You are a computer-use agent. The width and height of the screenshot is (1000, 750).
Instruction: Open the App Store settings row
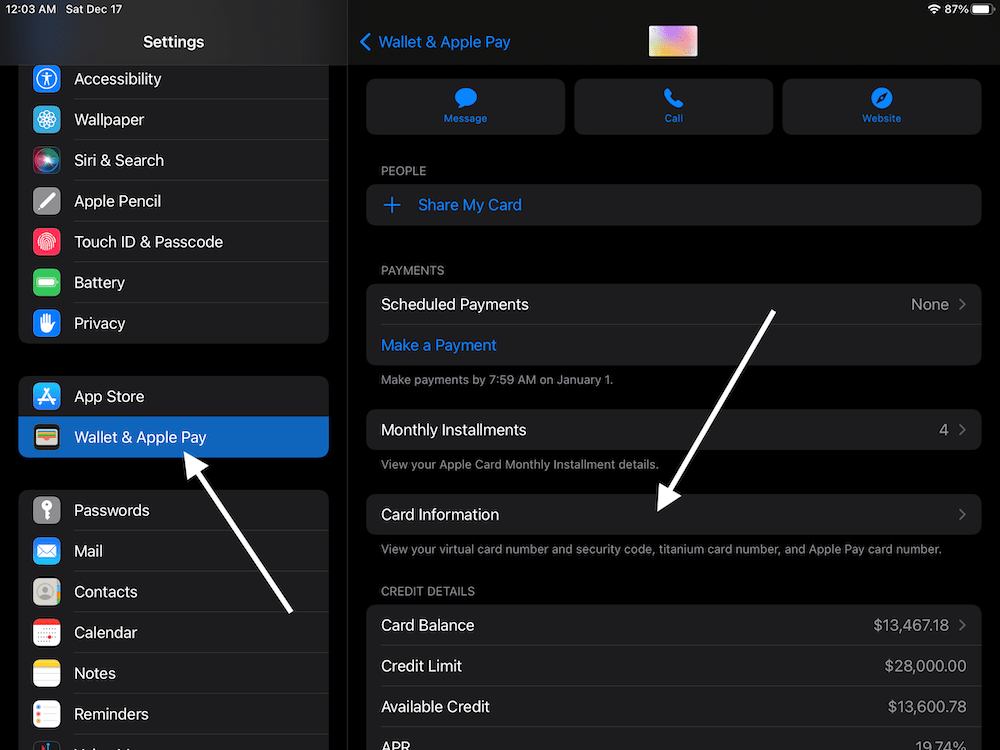173,397
